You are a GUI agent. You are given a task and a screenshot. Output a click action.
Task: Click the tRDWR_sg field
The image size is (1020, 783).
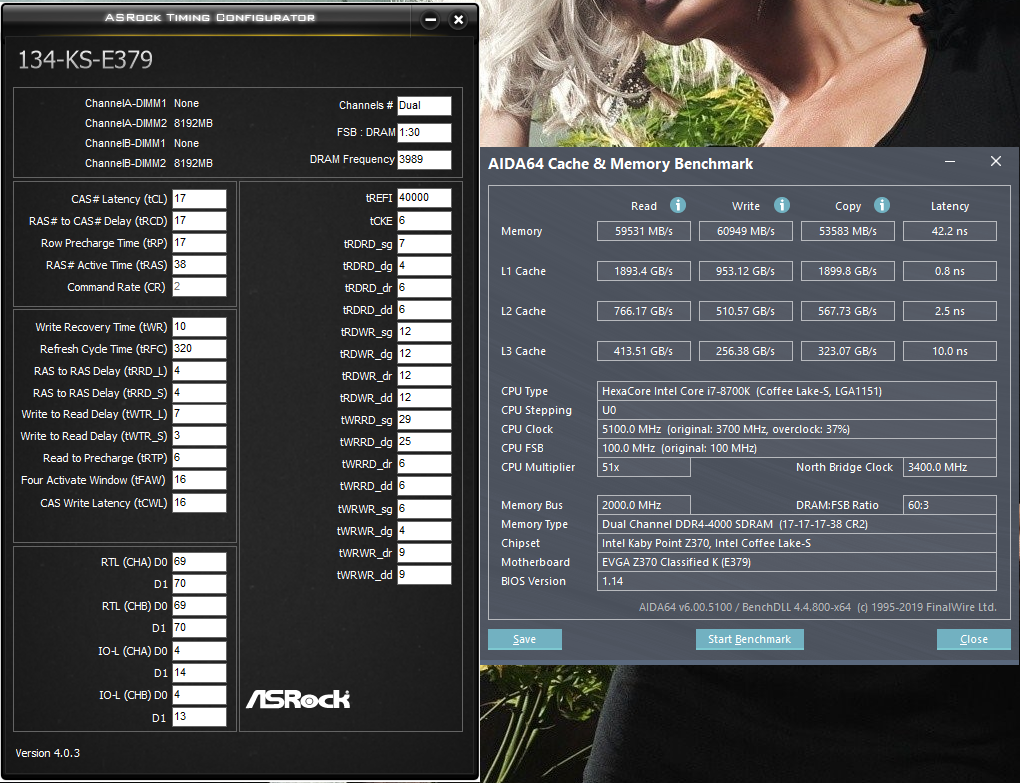424,332
